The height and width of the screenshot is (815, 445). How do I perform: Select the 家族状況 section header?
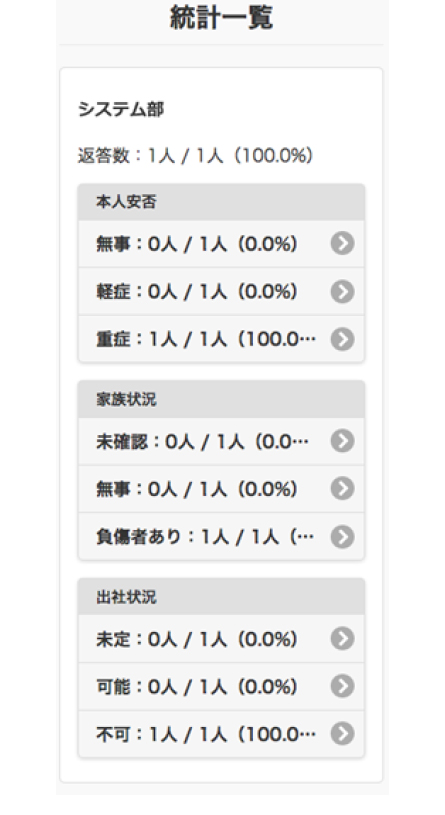pos(221,399)
